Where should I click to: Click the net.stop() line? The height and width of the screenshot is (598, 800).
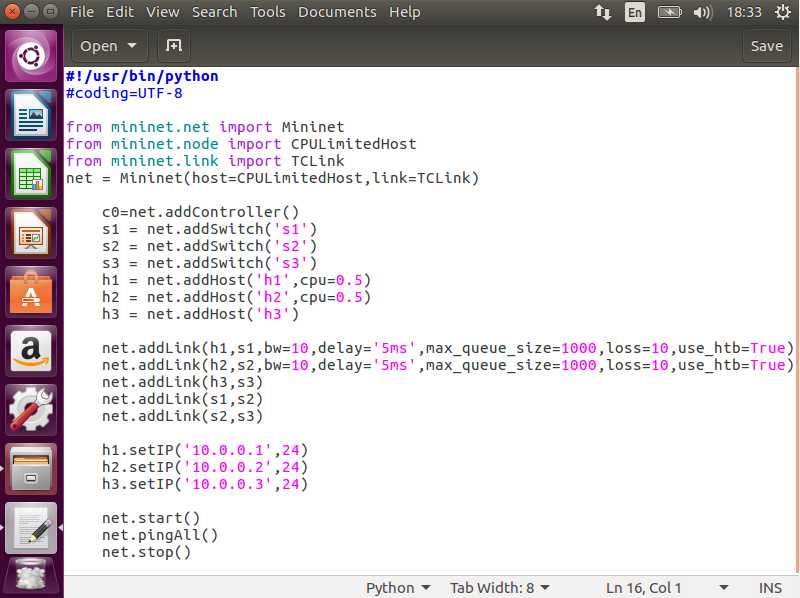[146, 552]
